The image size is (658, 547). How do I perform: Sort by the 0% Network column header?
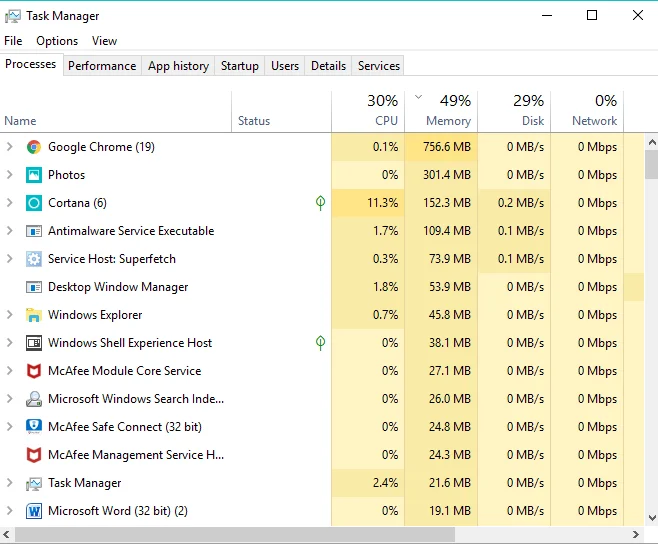pyautogui.click(x=587, y=112)
